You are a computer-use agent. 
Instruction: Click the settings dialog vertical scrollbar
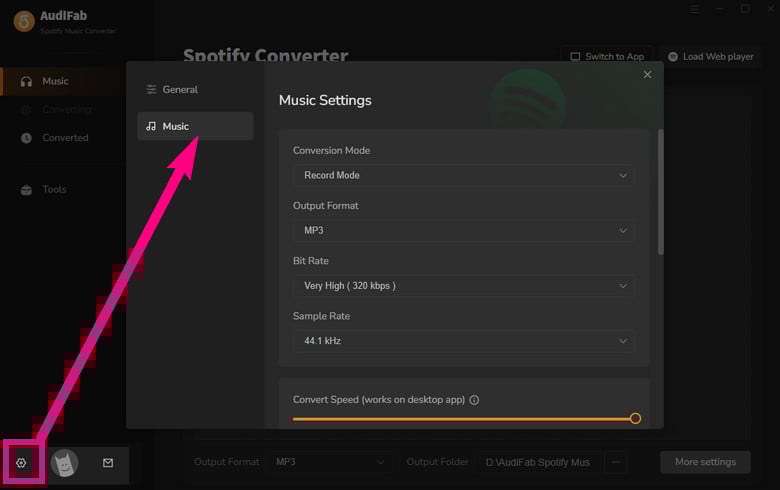(661, 192)
